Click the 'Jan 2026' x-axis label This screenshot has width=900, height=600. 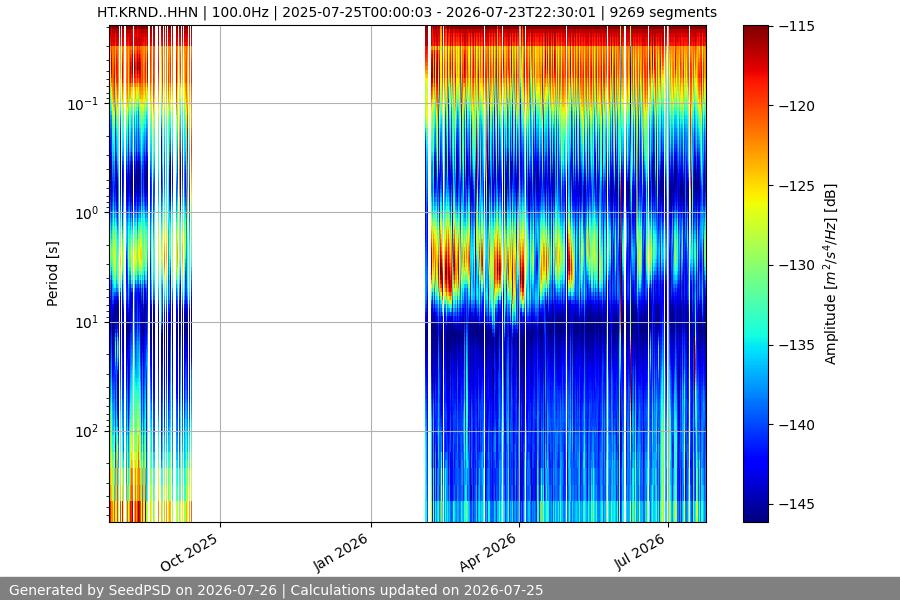pyautogui.click(x=340, y=552)
